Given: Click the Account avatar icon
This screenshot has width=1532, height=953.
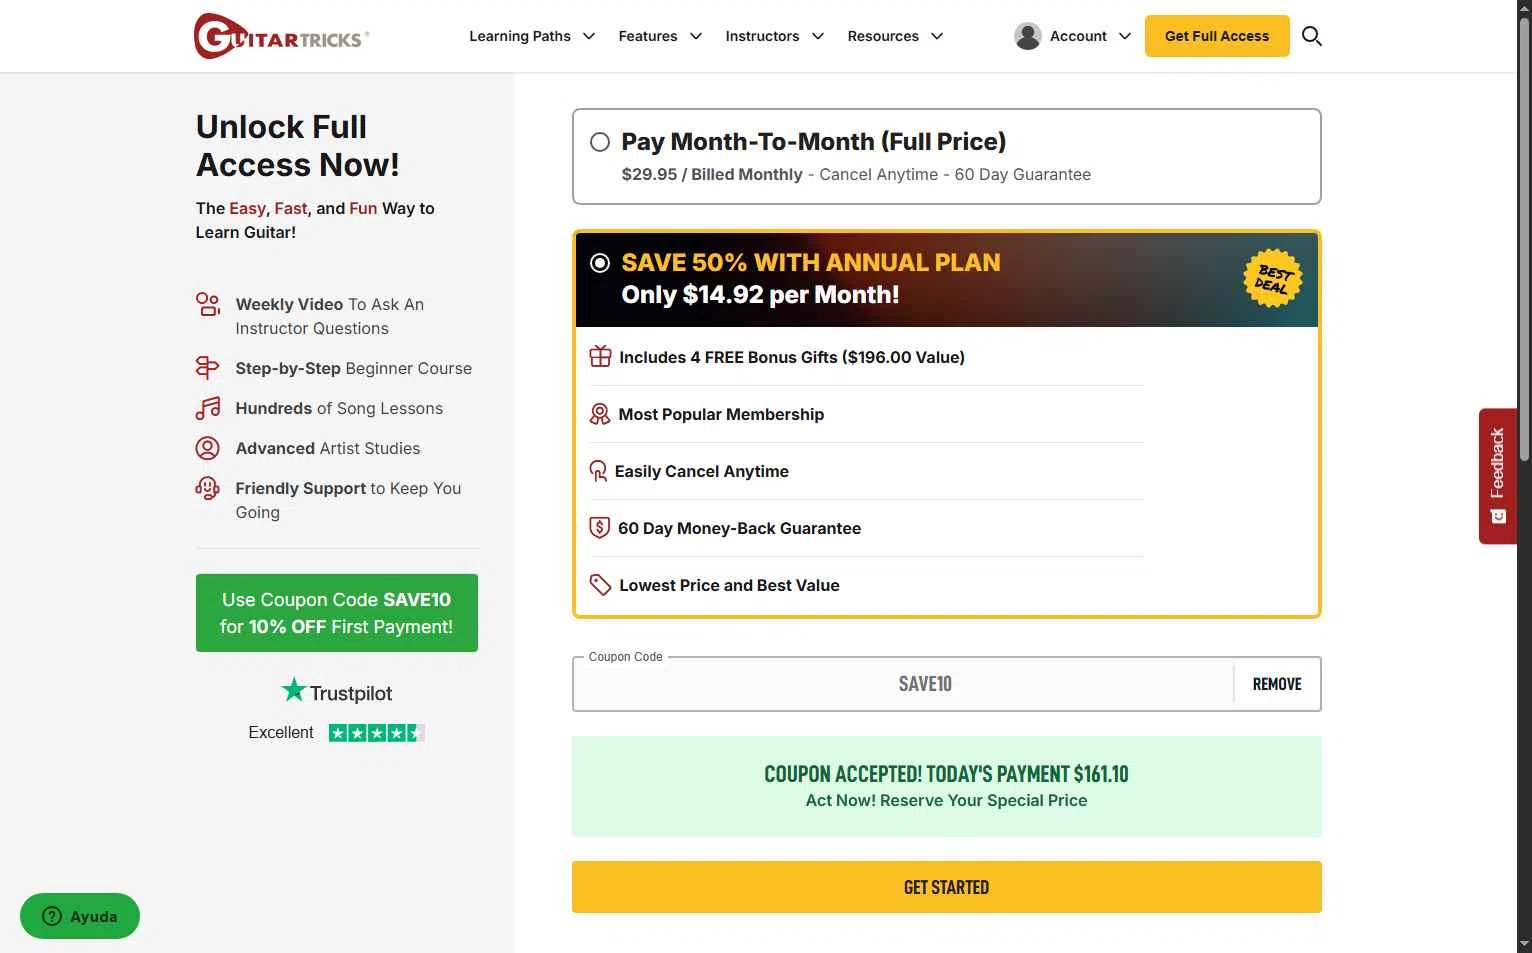Looking at the screenshot, I should [x=1027, y=36].
